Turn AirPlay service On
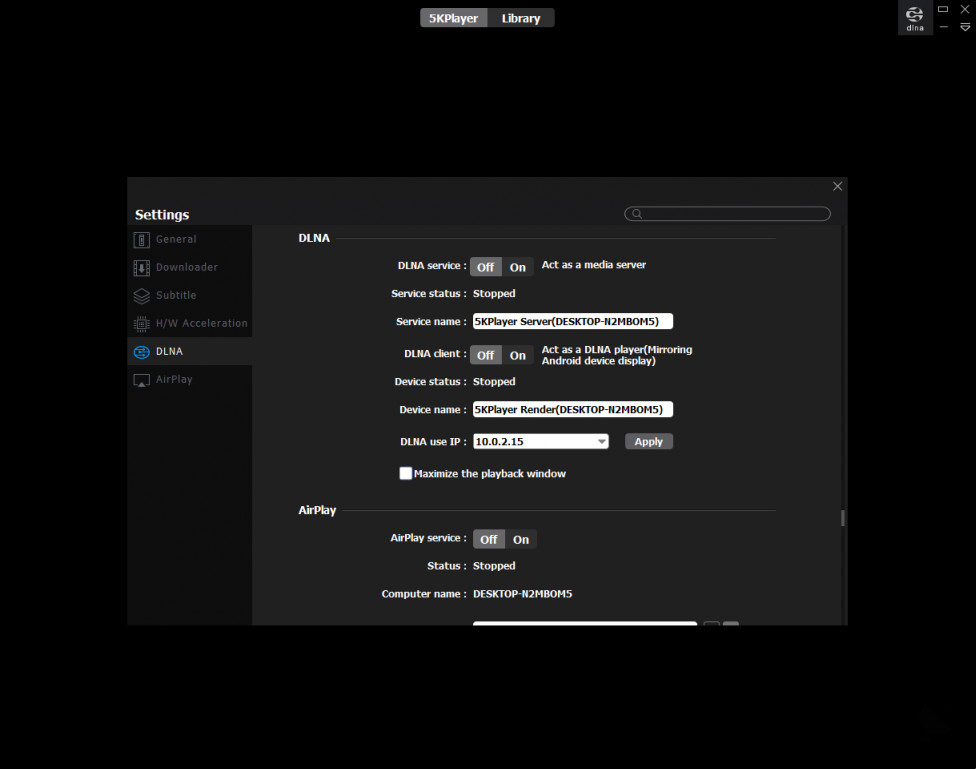 tap(521, 539)
